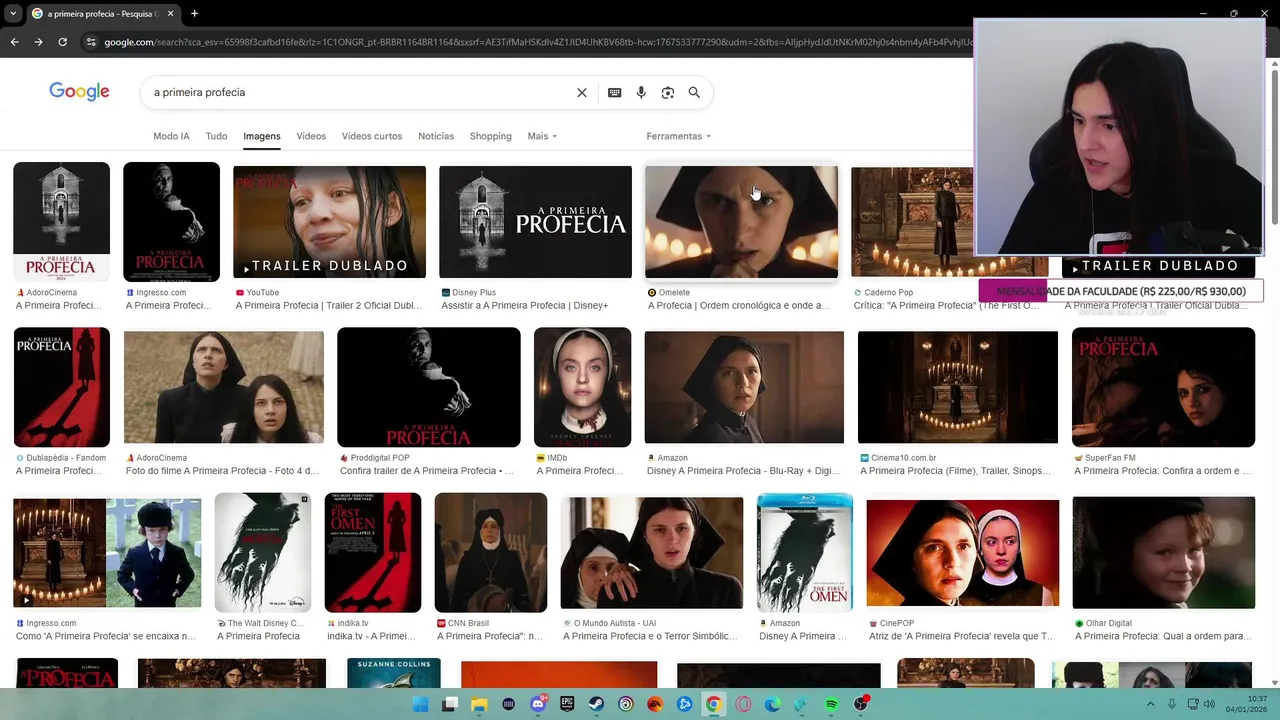The image size is (1280, 720).
Task: Open Opera GX from the taskbar
Action: pos(743,704)
